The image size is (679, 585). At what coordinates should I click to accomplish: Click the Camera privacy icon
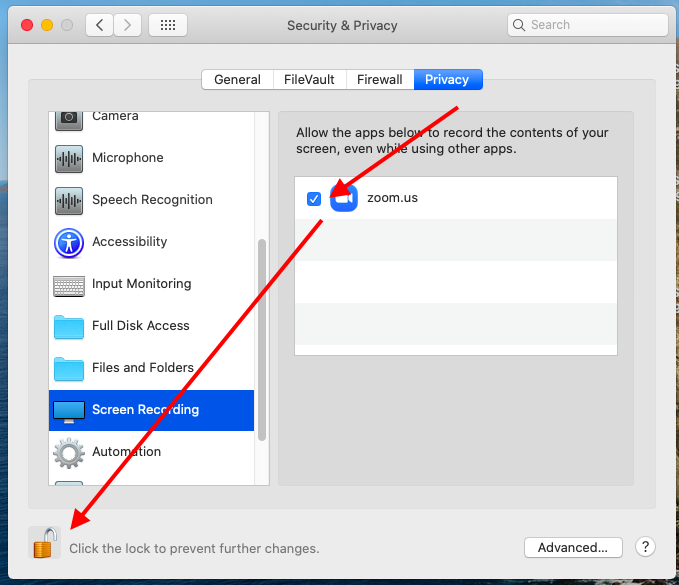pos(69,117)
